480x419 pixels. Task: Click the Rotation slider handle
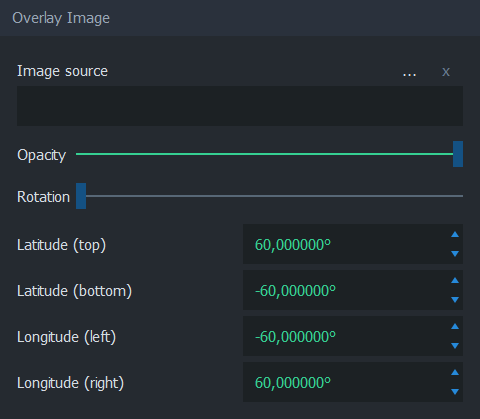coord(81,196)
